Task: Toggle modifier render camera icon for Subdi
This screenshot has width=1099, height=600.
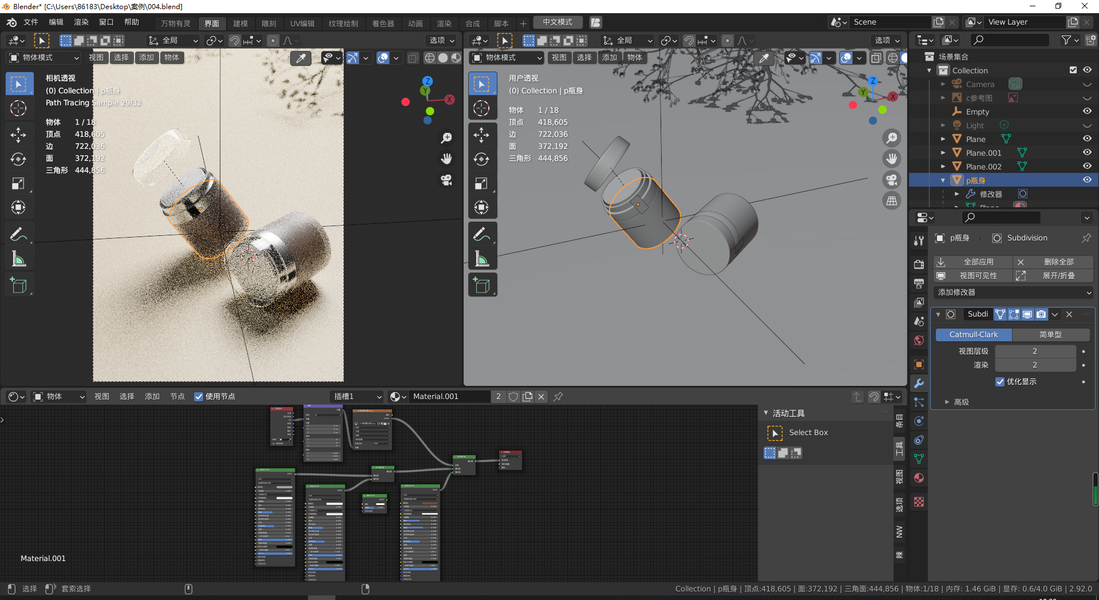Action: pyautogui.click(x=1042, y=315)
